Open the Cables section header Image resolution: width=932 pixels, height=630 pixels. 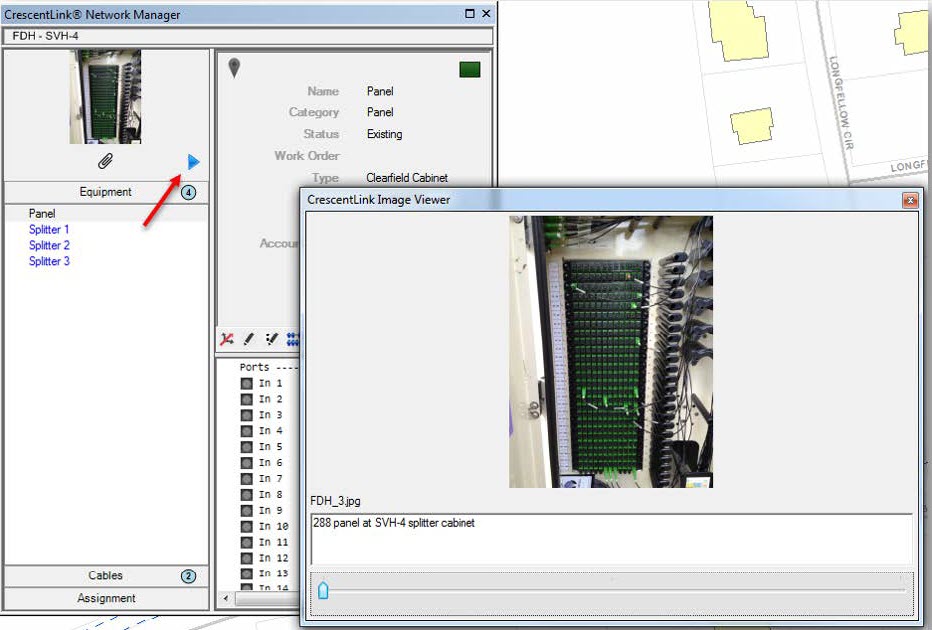106,575
